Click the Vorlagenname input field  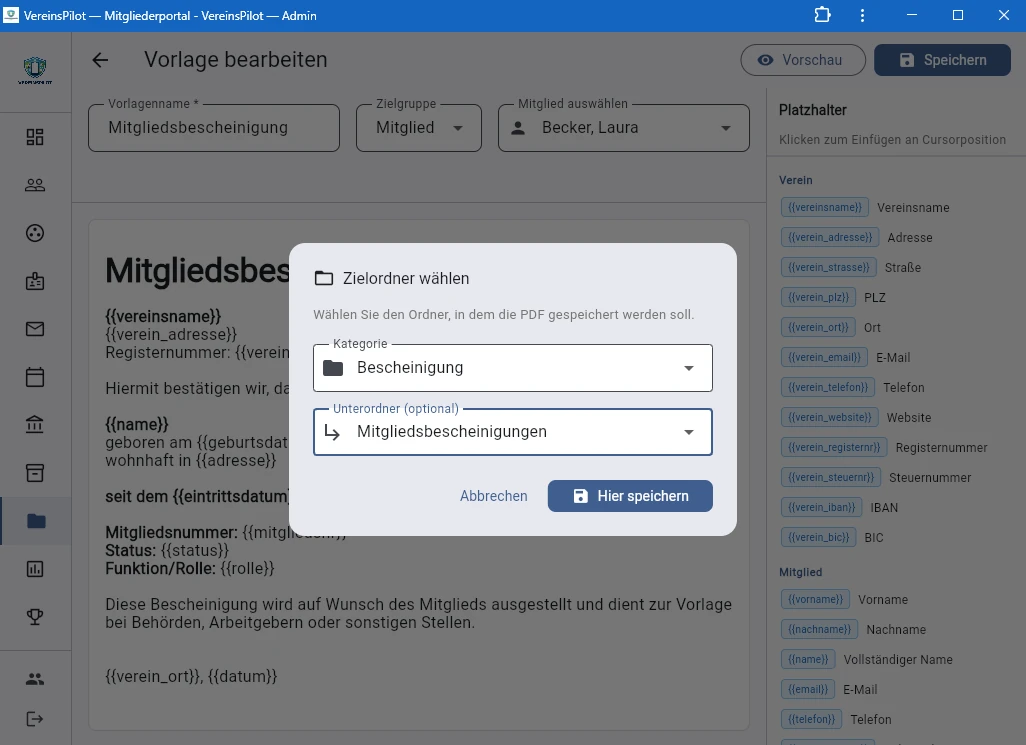tap(213, 128)
